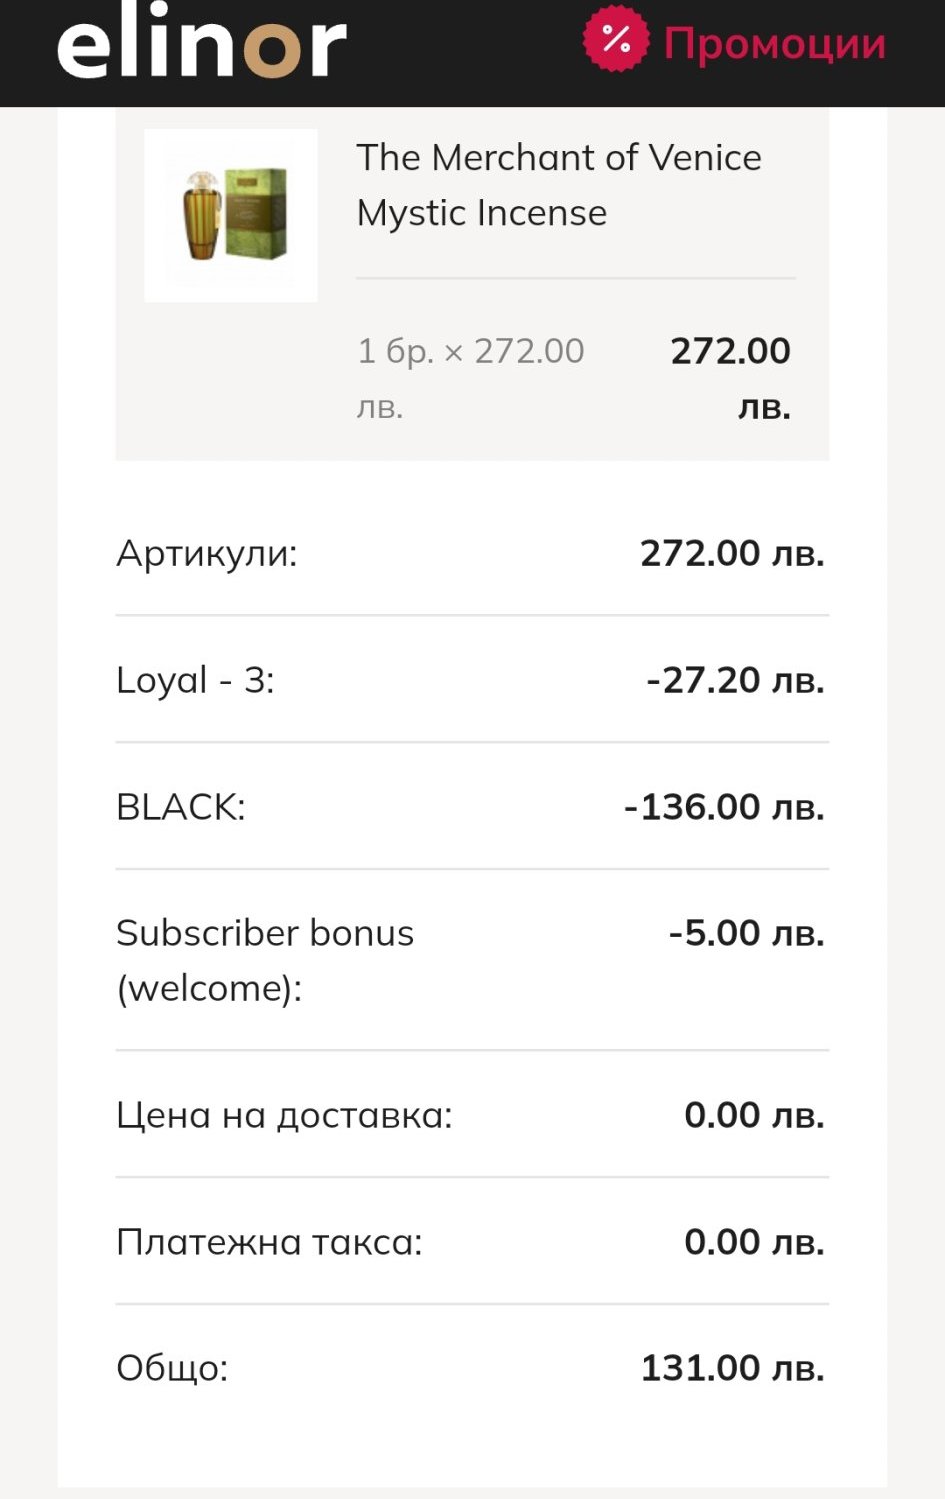Click the delivery price value 0.00 лв.
This screenshot has height=1499, width=945.
(x=754, y=1115)
